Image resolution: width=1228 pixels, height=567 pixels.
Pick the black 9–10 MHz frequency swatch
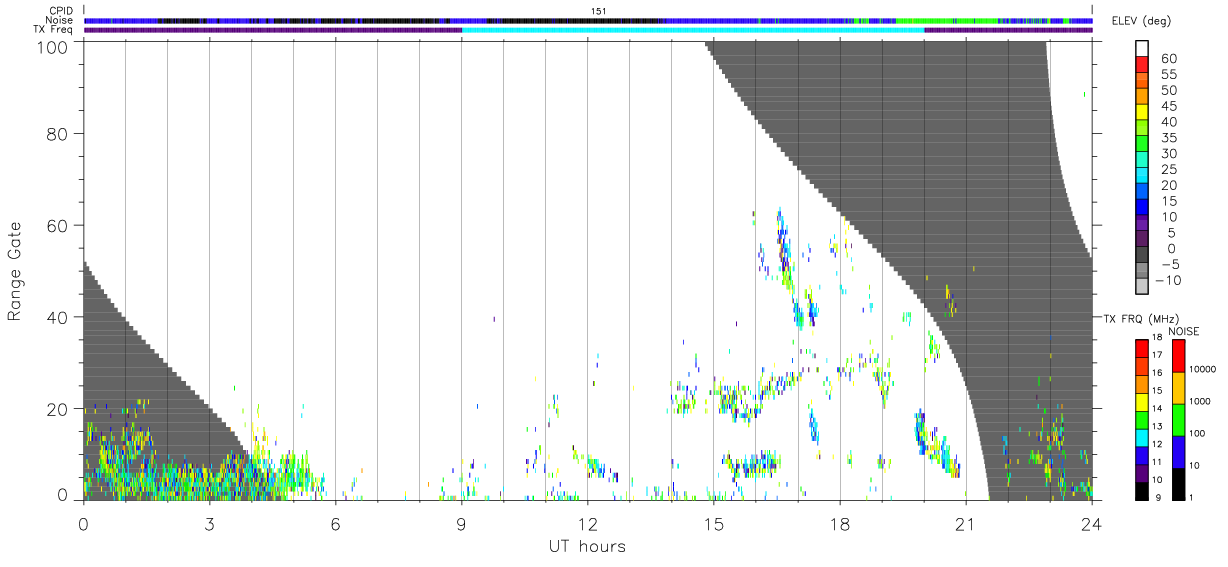pos(1141,491)
